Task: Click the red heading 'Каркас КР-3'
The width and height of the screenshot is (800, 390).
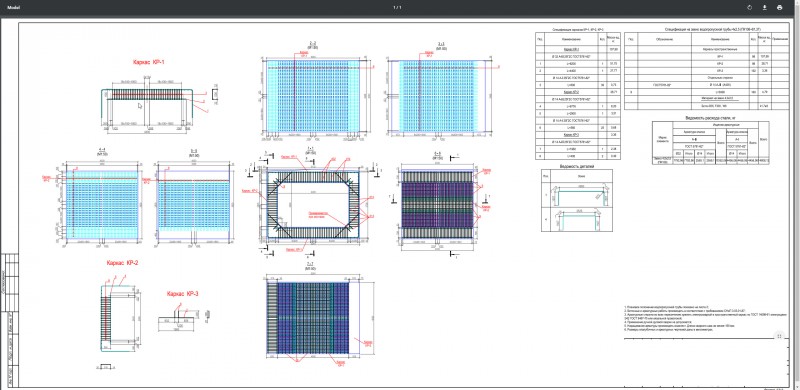Action: tap(183, 294)
